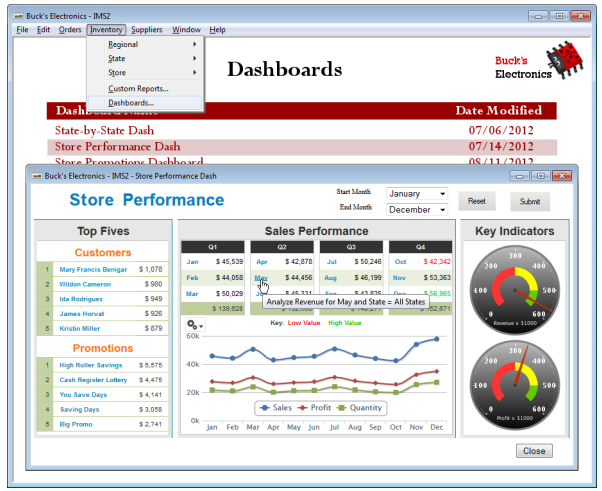Click the Q2 column header
This screenshot has height=491, width=602.
click(x=282, y=247)
